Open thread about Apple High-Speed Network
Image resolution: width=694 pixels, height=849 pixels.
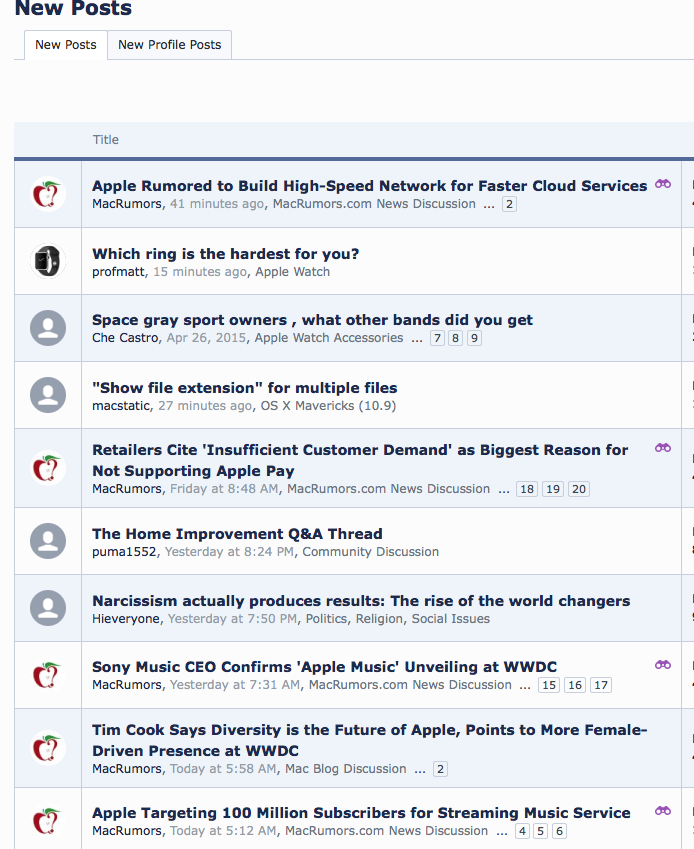pos(370,186)
